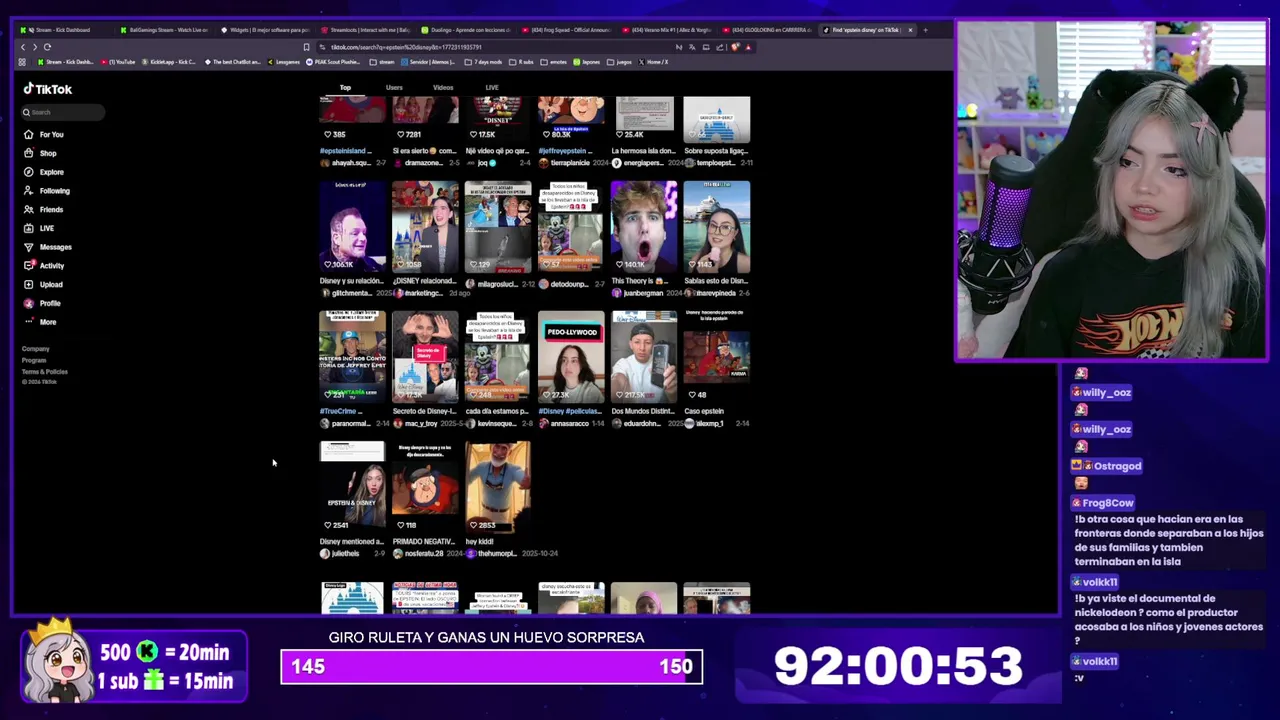Click the TikTok sidebar search field

(63, 112)
